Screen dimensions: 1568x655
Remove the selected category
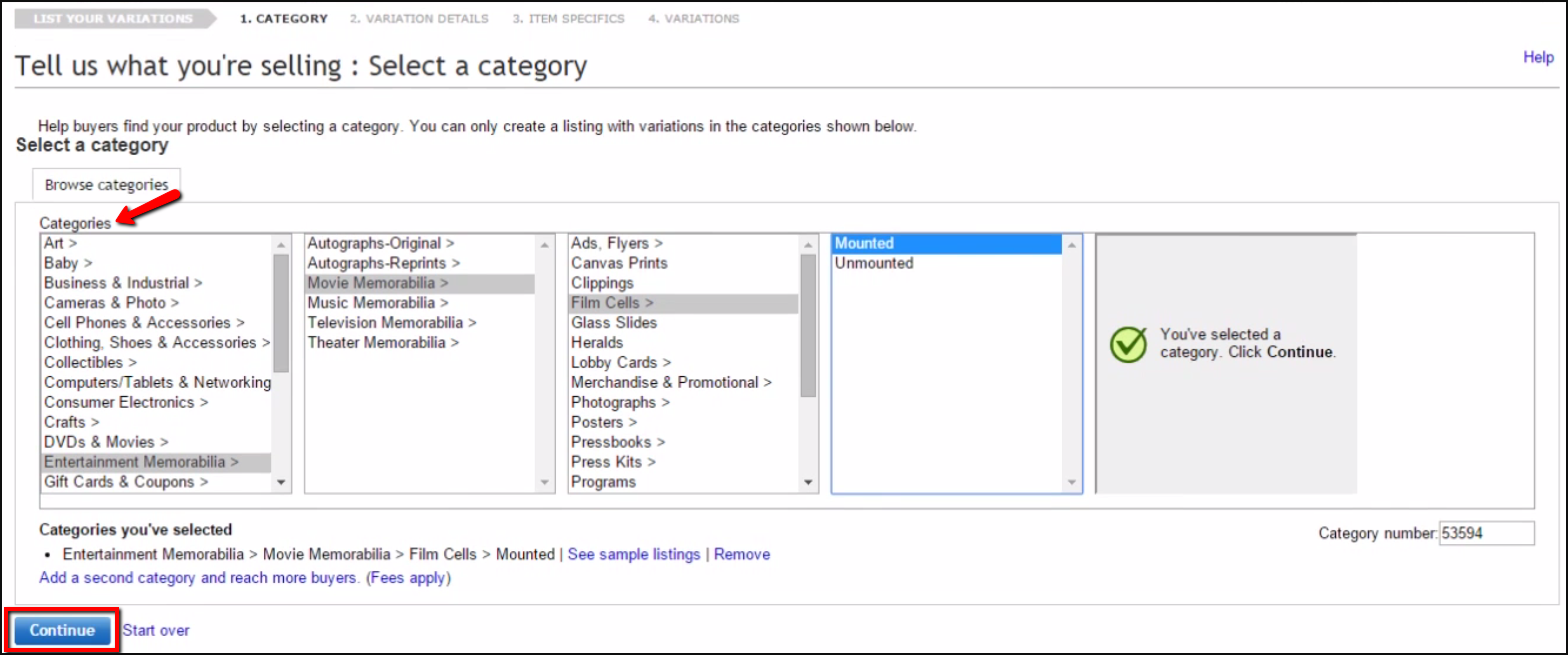(742, 554)
